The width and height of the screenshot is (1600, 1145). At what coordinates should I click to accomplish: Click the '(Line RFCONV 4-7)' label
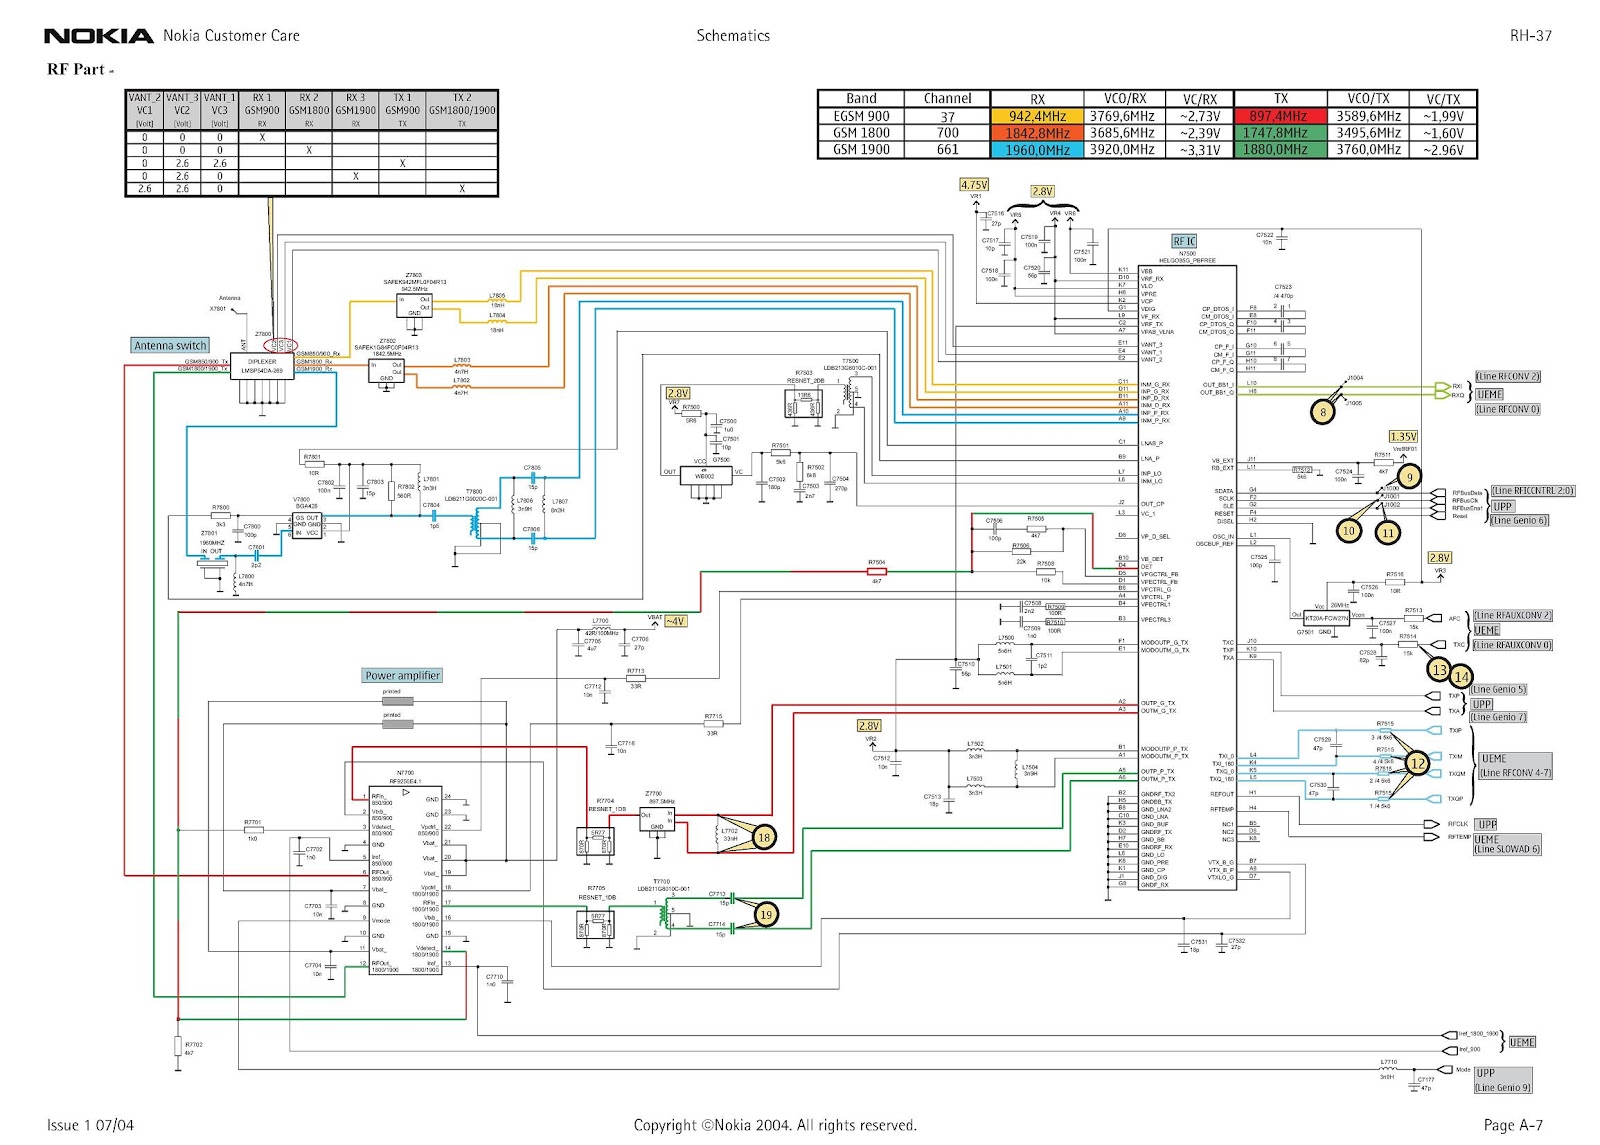pyautogui.click(x=1515, y=773)
